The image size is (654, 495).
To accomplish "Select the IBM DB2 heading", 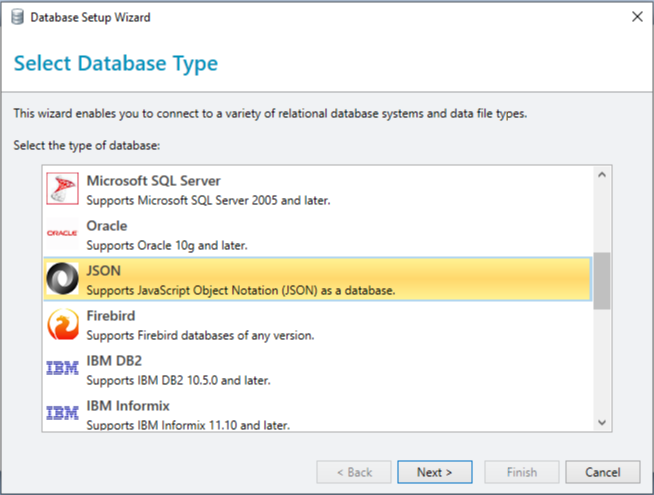I will click(x=114, y=361).
